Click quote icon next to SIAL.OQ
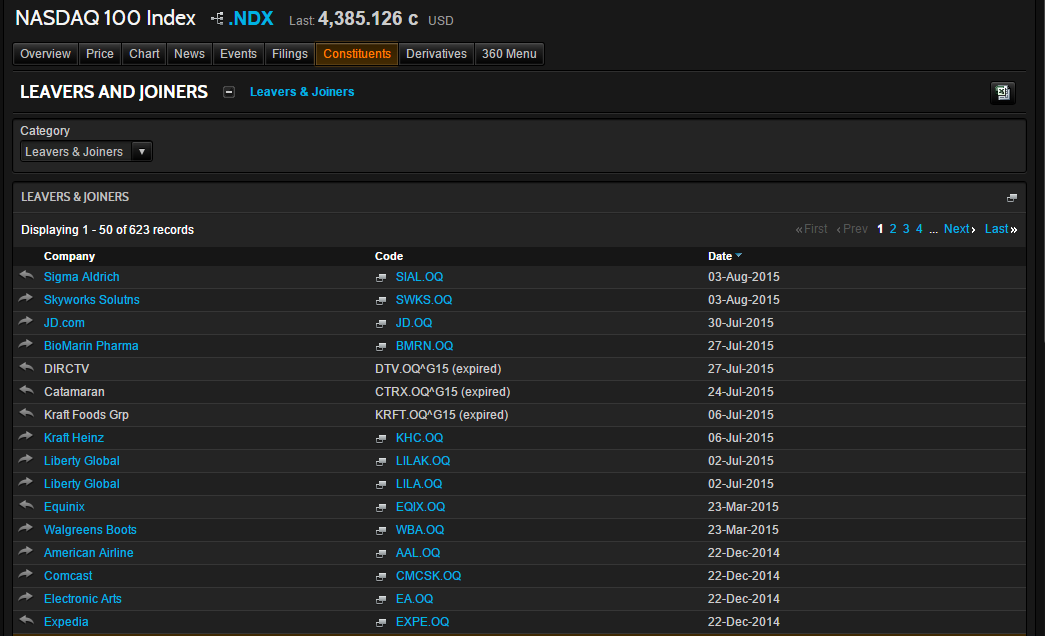The height and width of the screenshot is (636, 1045). pyautogui.click(x=381, y=277)
